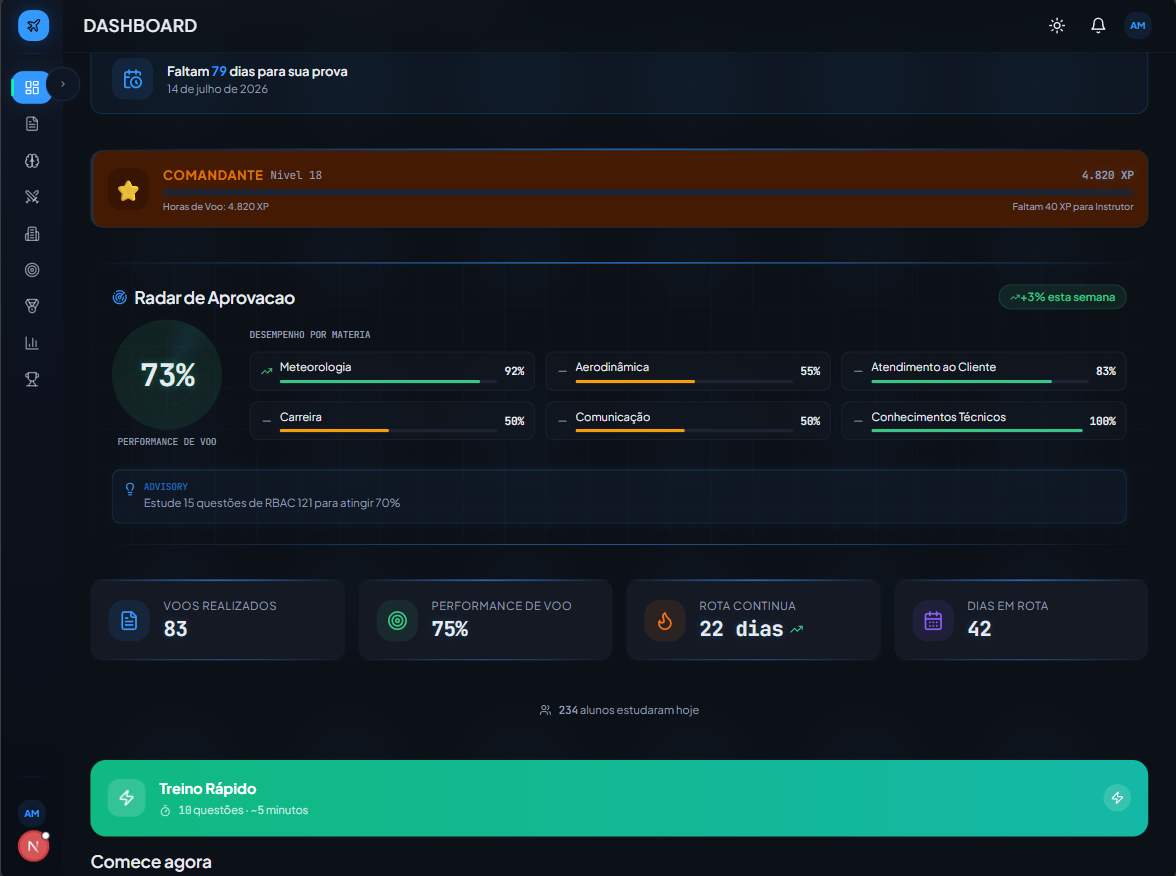Click the exam countdown calendar icon
The image size is (1176, 876).
[133, 79]
